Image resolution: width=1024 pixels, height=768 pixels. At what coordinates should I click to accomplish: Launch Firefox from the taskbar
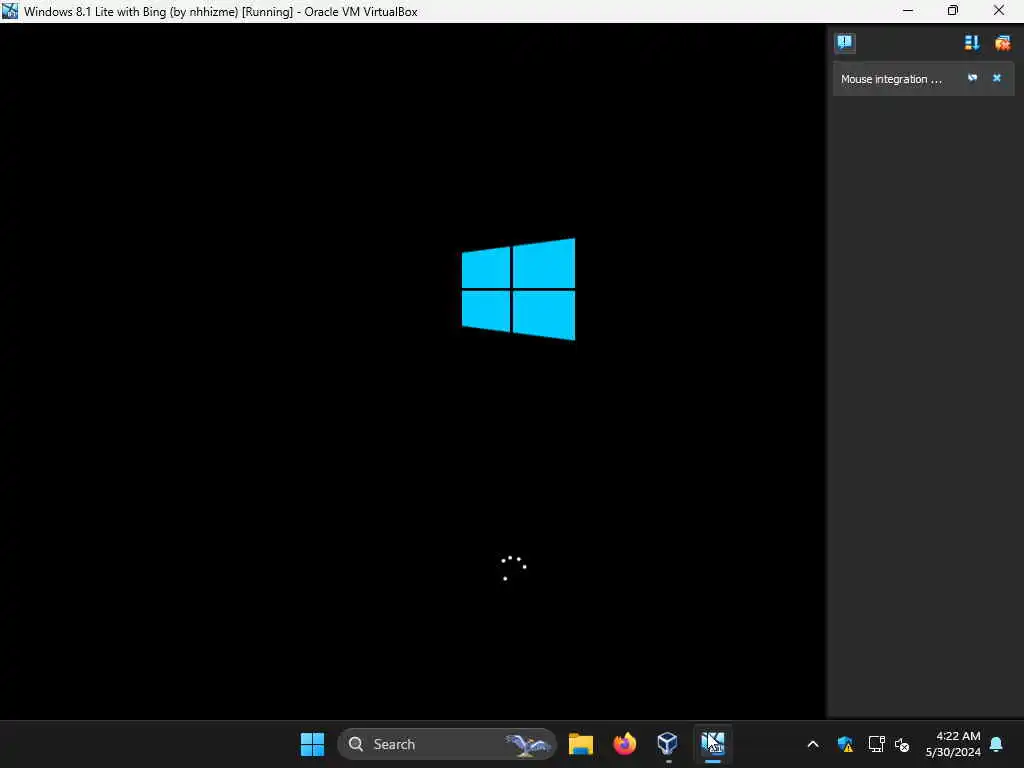[624, 744]
